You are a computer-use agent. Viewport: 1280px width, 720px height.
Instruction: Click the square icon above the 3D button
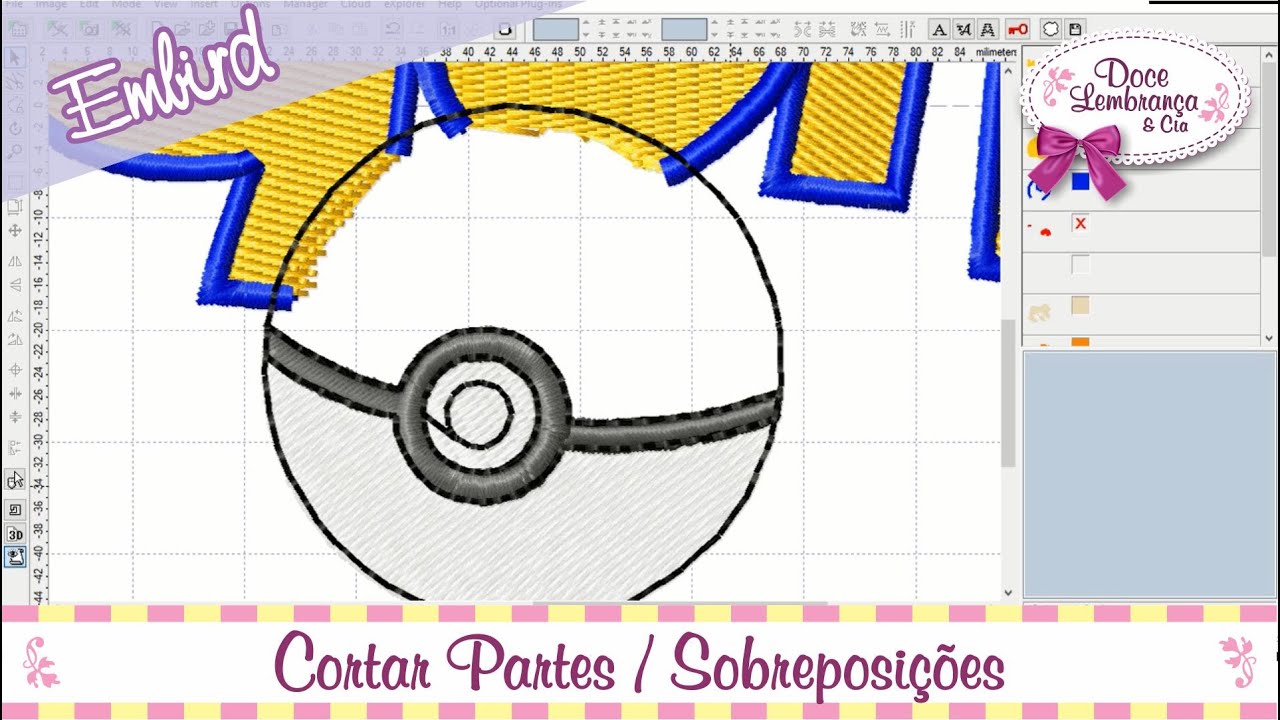[x=15, y=510]
